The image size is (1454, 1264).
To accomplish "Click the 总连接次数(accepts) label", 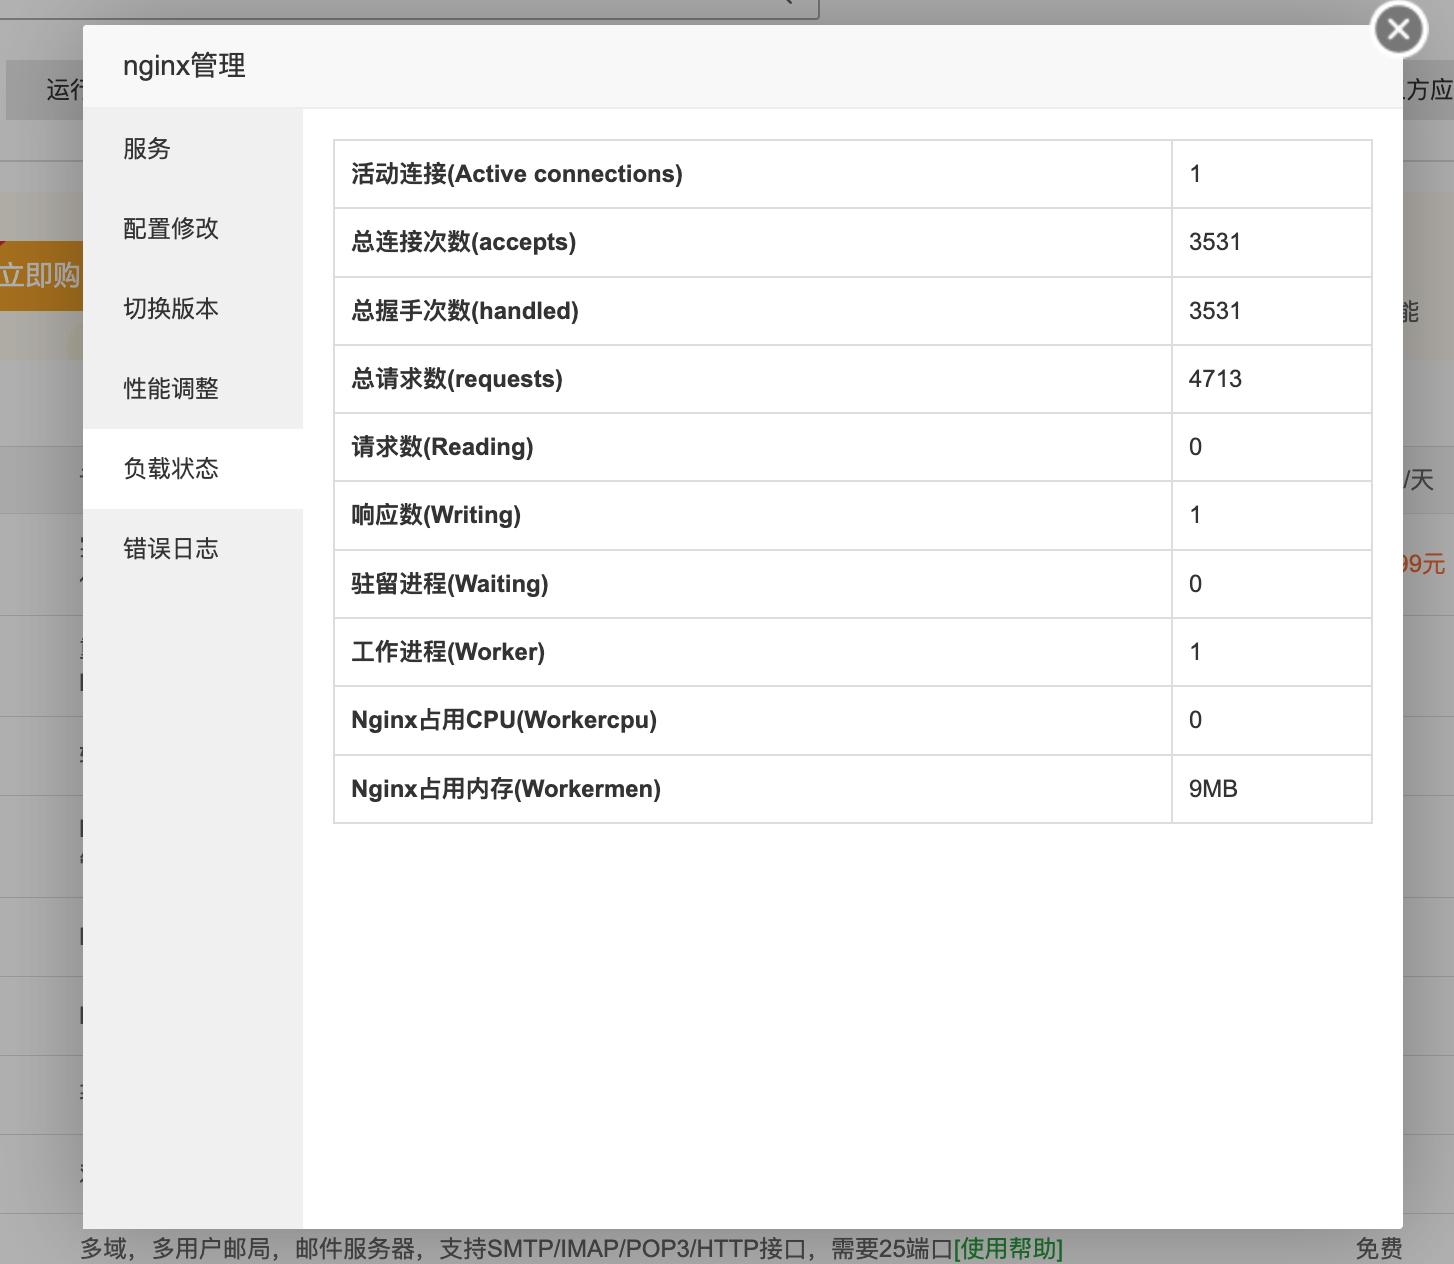I will [x=464, y=242].
